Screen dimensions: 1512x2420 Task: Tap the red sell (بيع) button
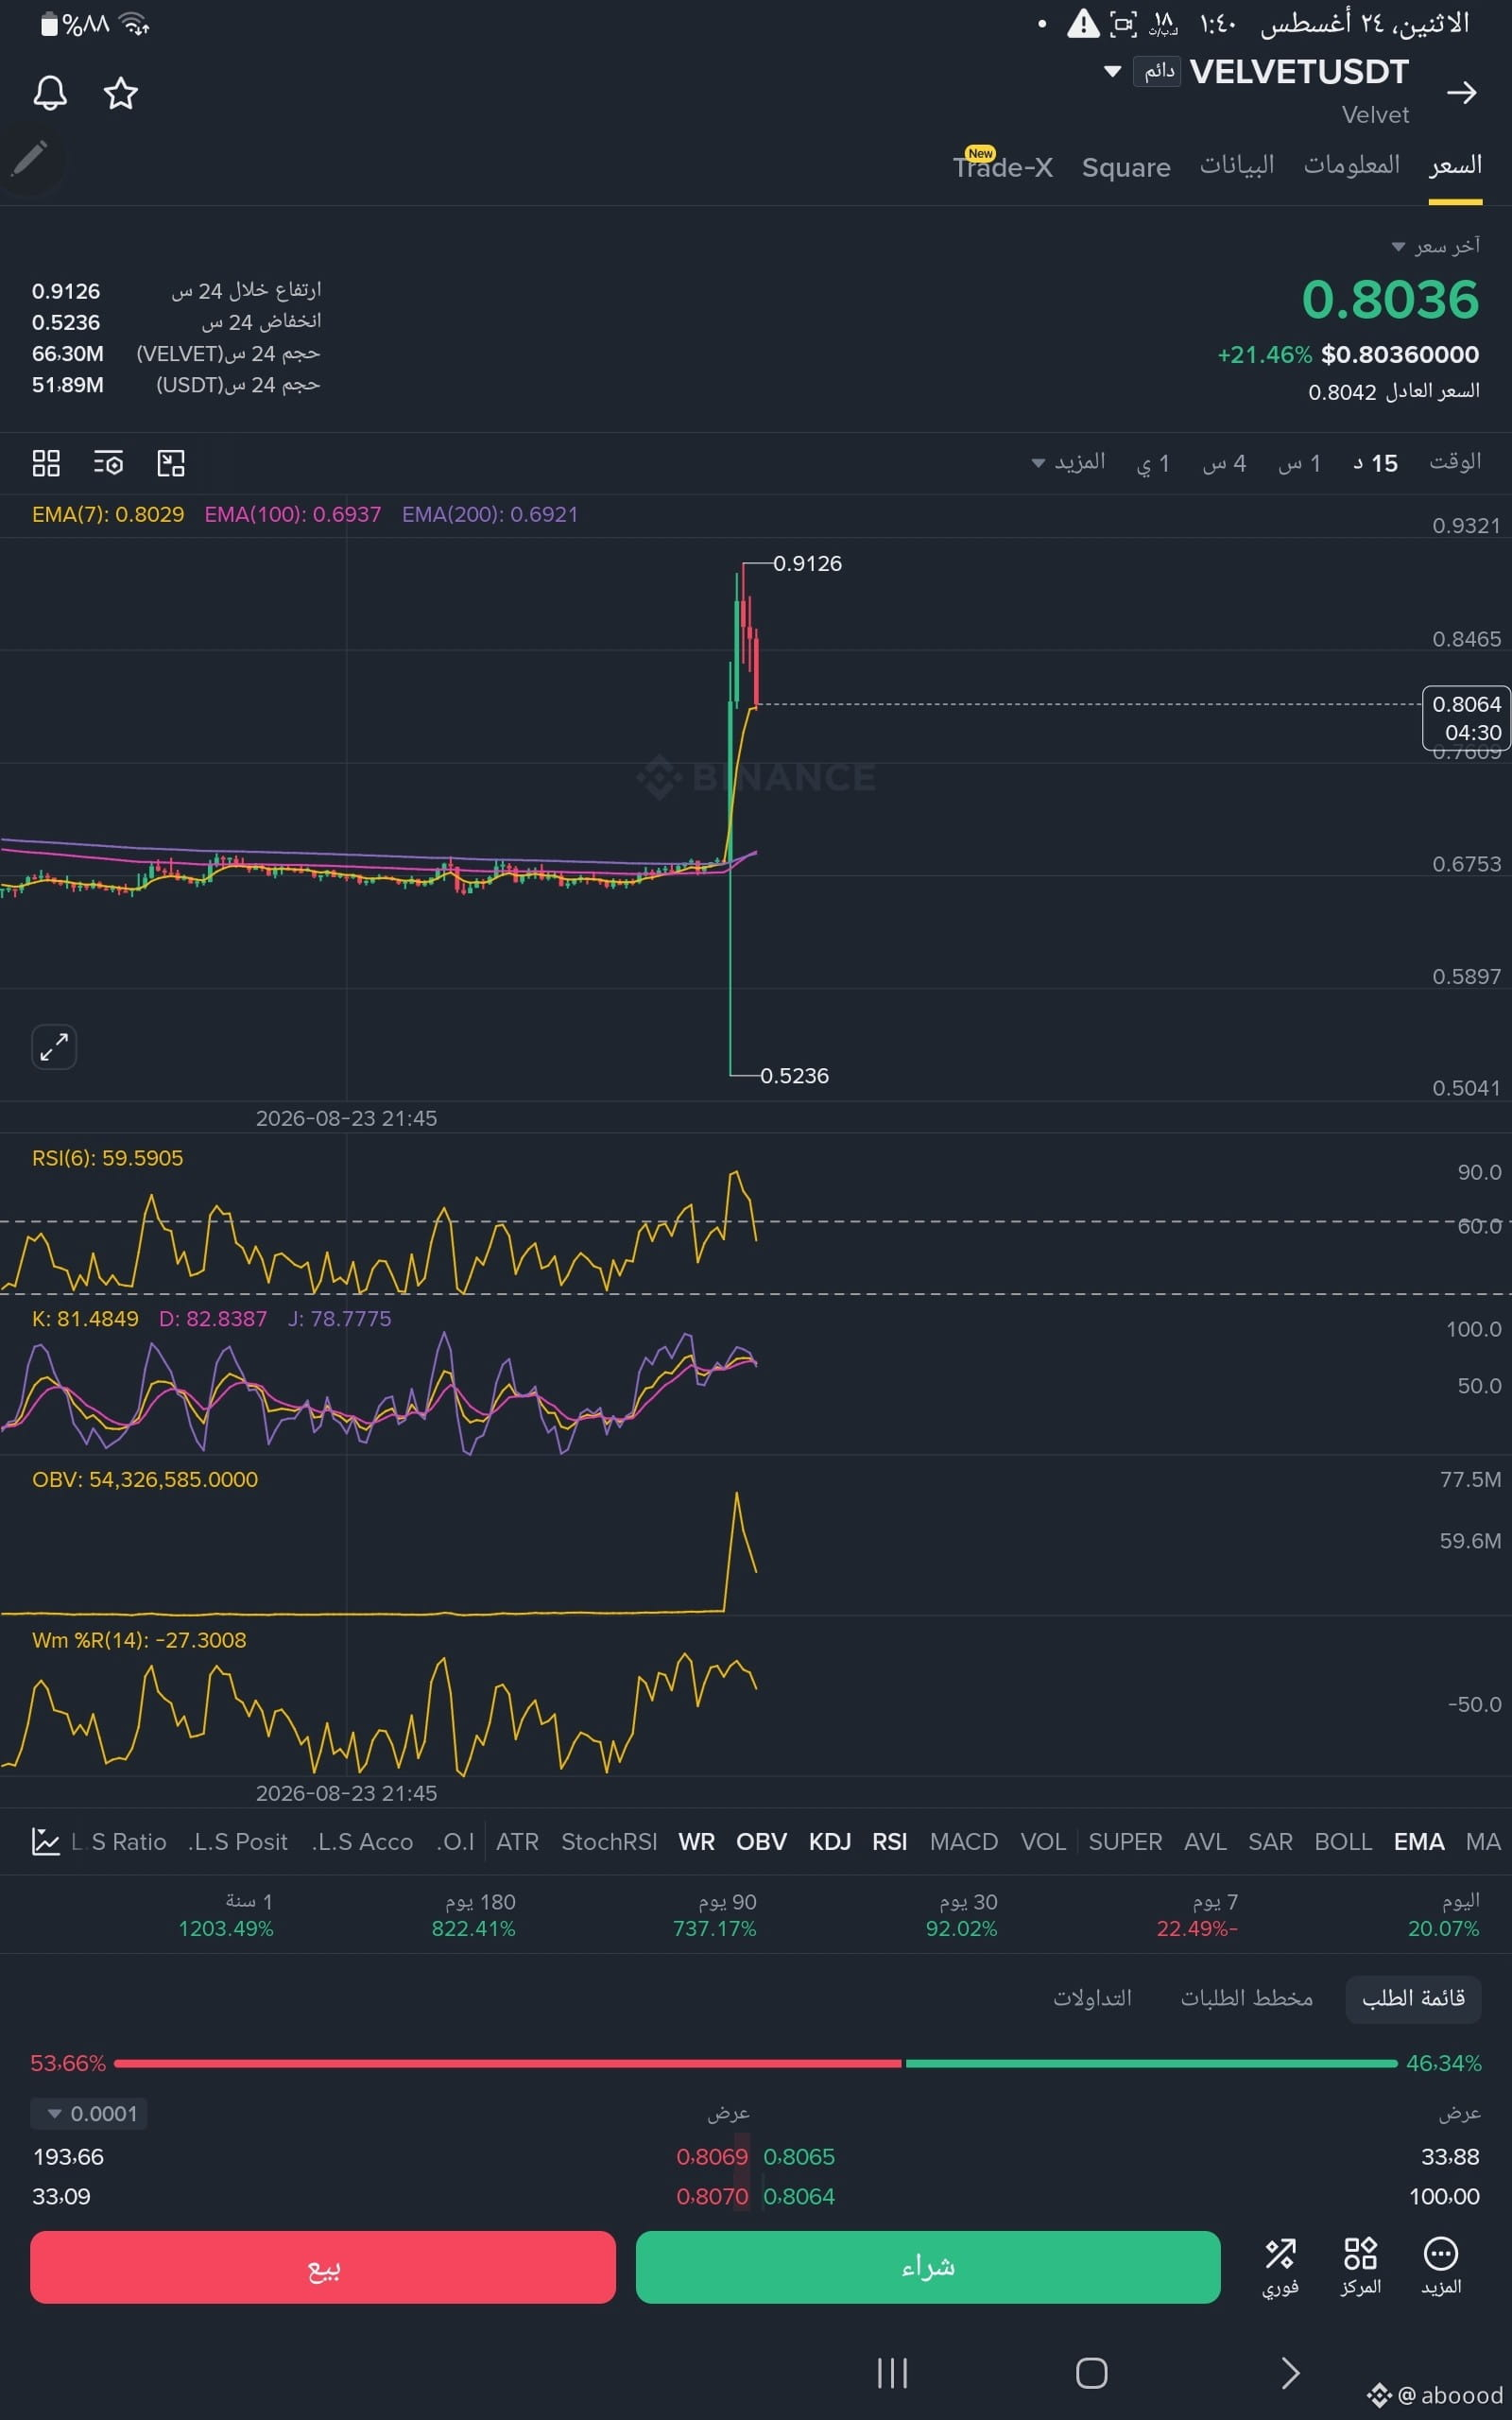(x=323, y=2266)
